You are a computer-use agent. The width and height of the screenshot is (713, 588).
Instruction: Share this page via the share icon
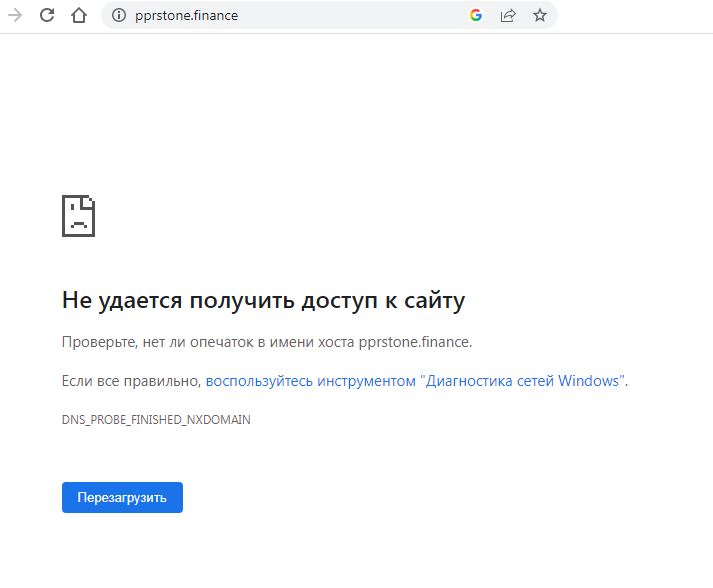tap(508, 15)
